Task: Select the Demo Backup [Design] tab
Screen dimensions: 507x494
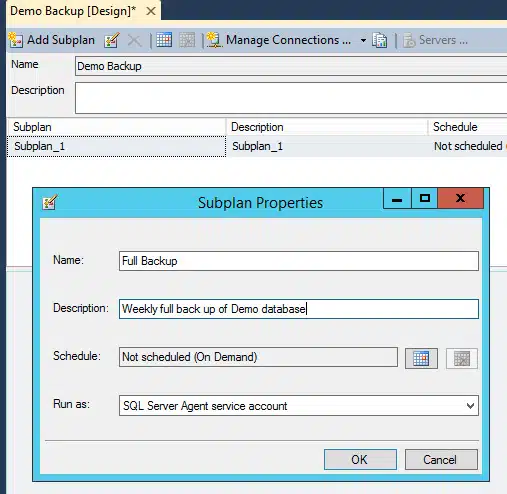Action: point(73,11)
